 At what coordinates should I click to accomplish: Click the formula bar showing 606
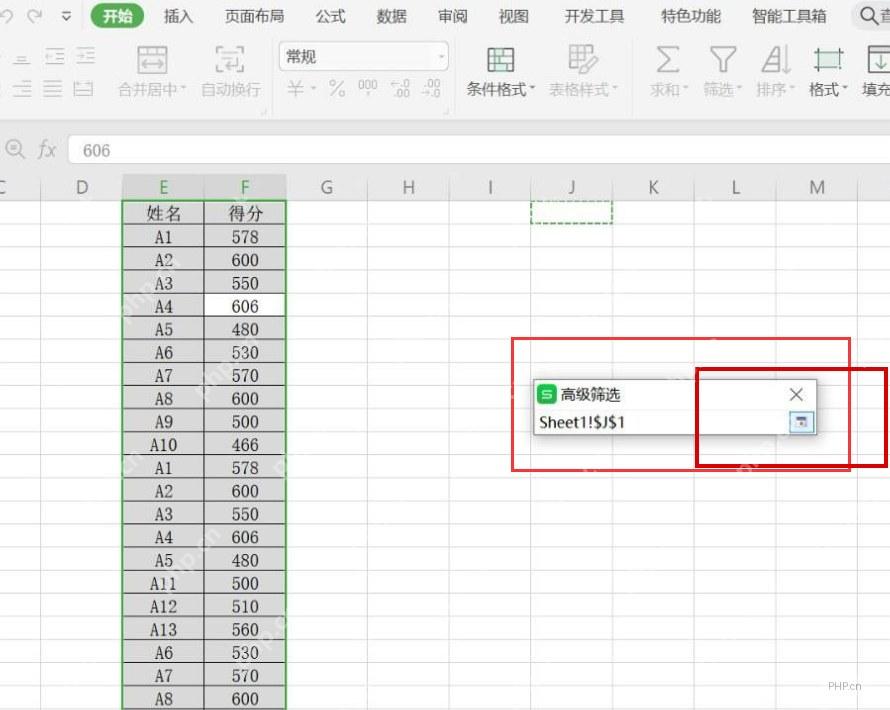(x=478, y=150)
